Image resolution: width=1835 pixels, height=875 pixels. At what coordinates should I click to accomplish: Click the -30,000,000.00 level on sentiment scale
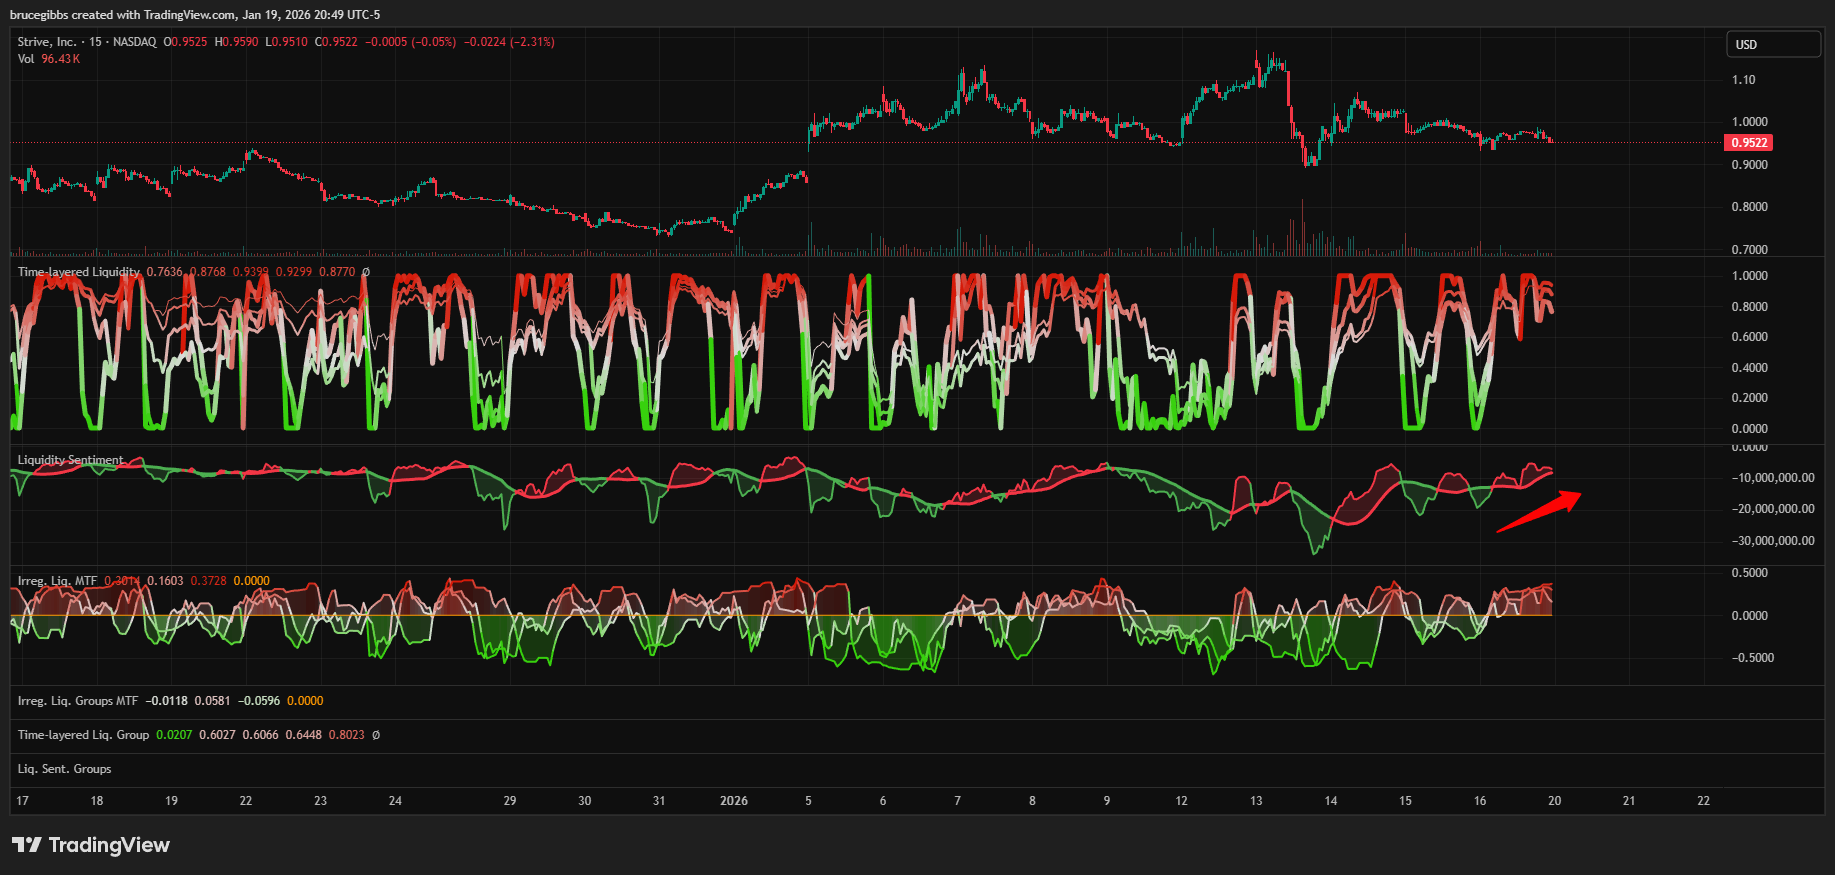(x=1773, y=541)
